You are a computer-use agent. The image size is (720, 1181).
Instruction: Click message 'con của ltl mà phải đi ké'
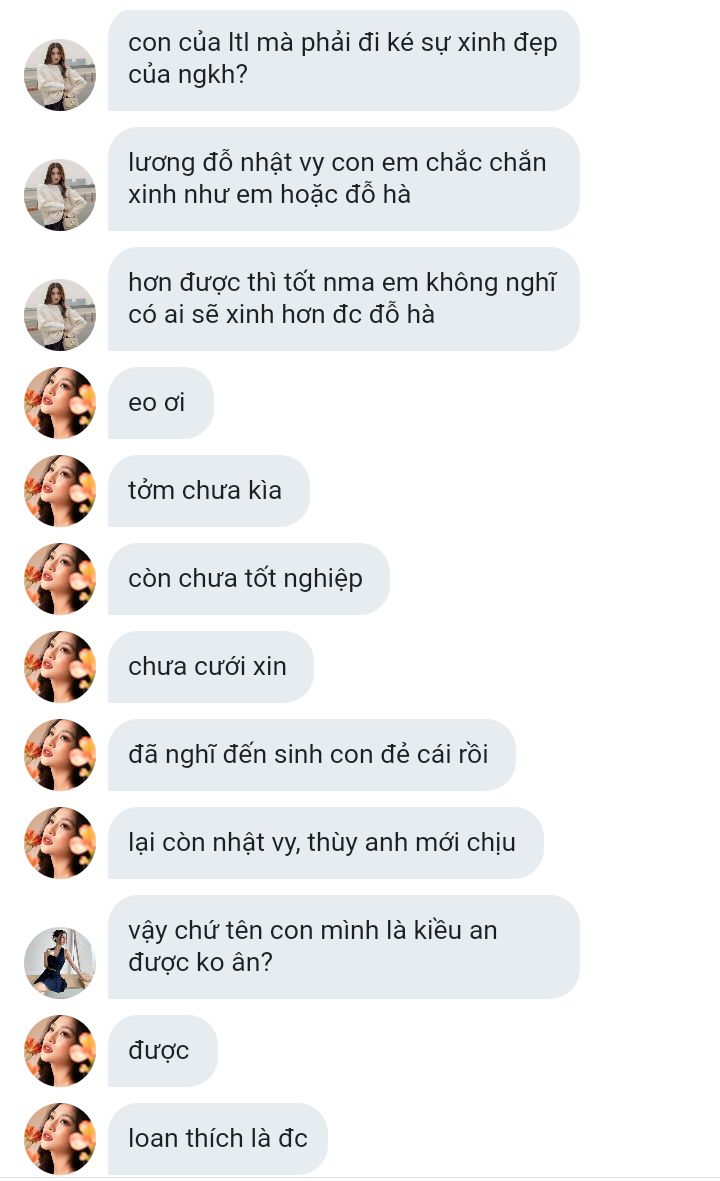tap(343, 59)
